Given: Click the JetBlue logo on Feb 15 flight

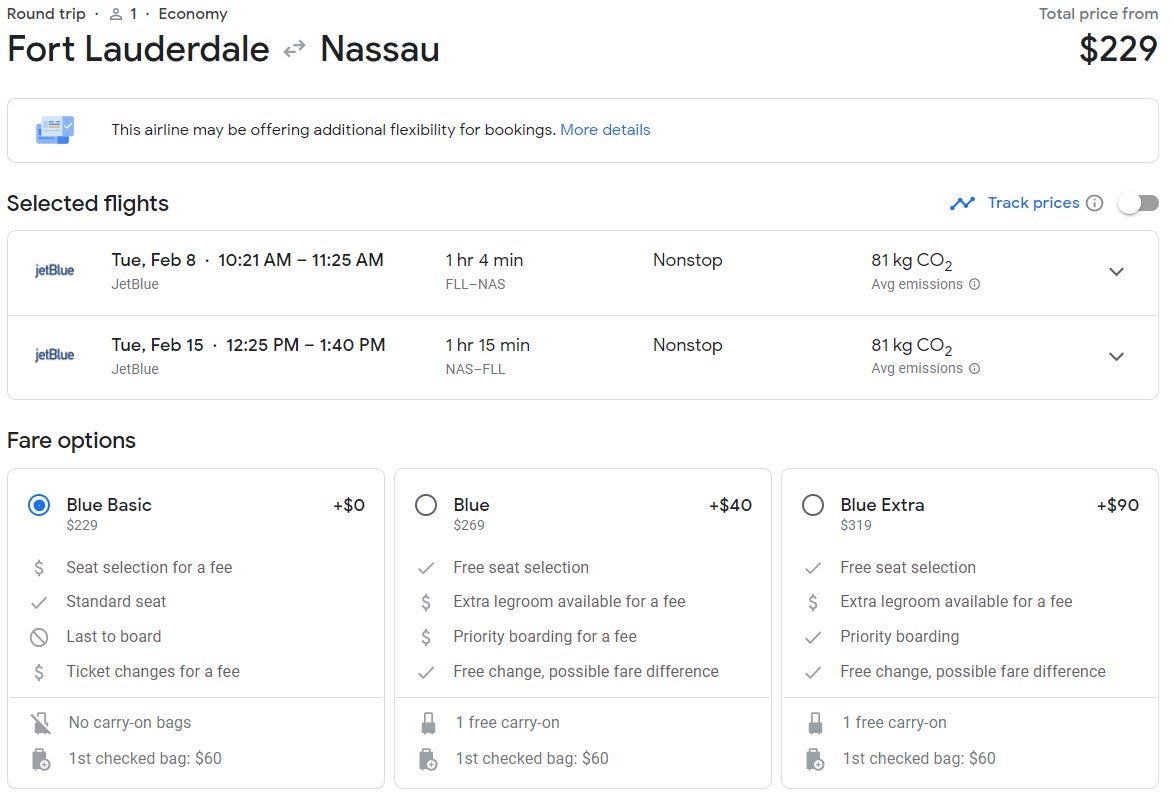Looking at the screenshot, I should (55, 355).
